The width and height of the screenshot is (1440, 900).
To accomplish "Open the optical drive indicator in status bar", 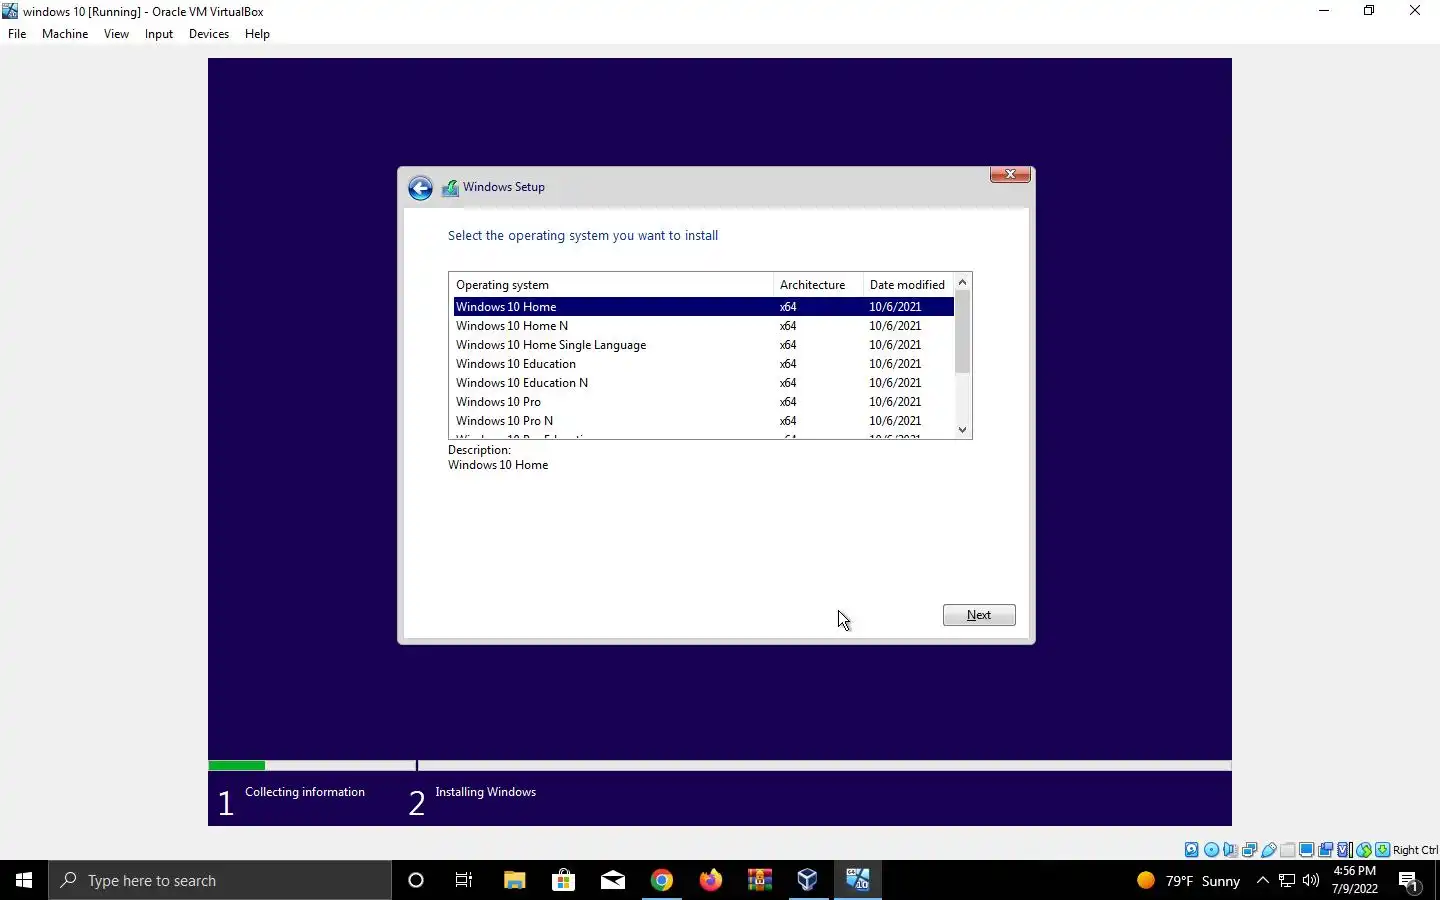I will click(x=1211, y=850).
